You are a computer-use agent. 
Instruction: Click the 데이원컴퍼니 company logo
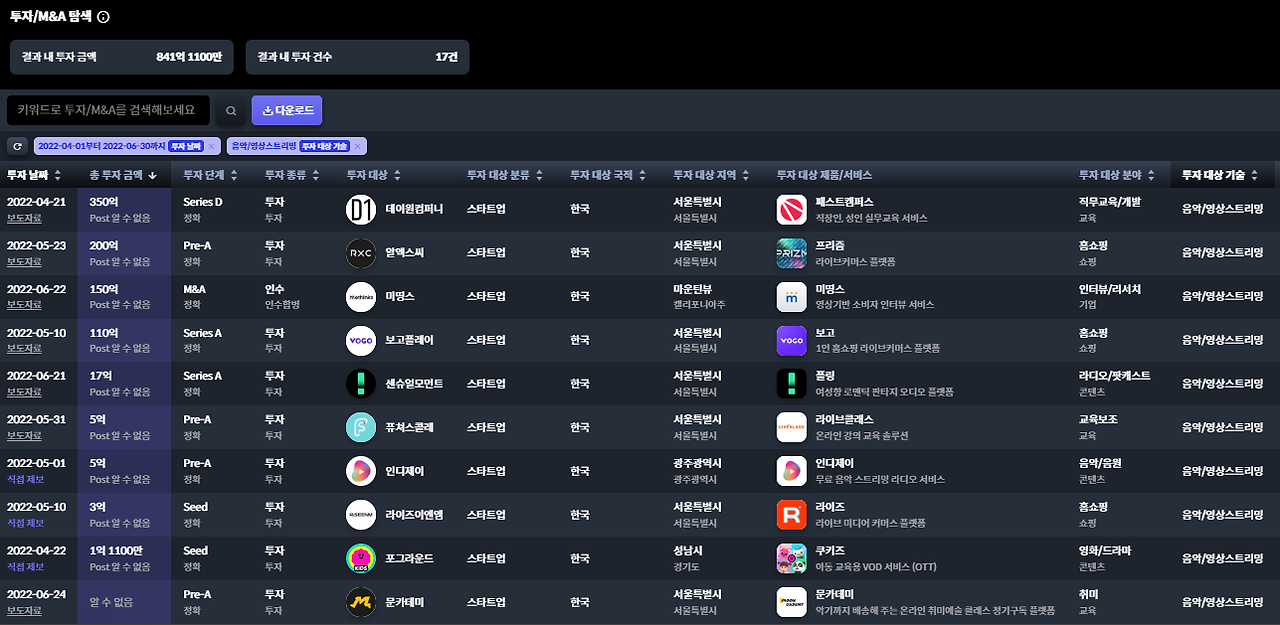(361, 209)
